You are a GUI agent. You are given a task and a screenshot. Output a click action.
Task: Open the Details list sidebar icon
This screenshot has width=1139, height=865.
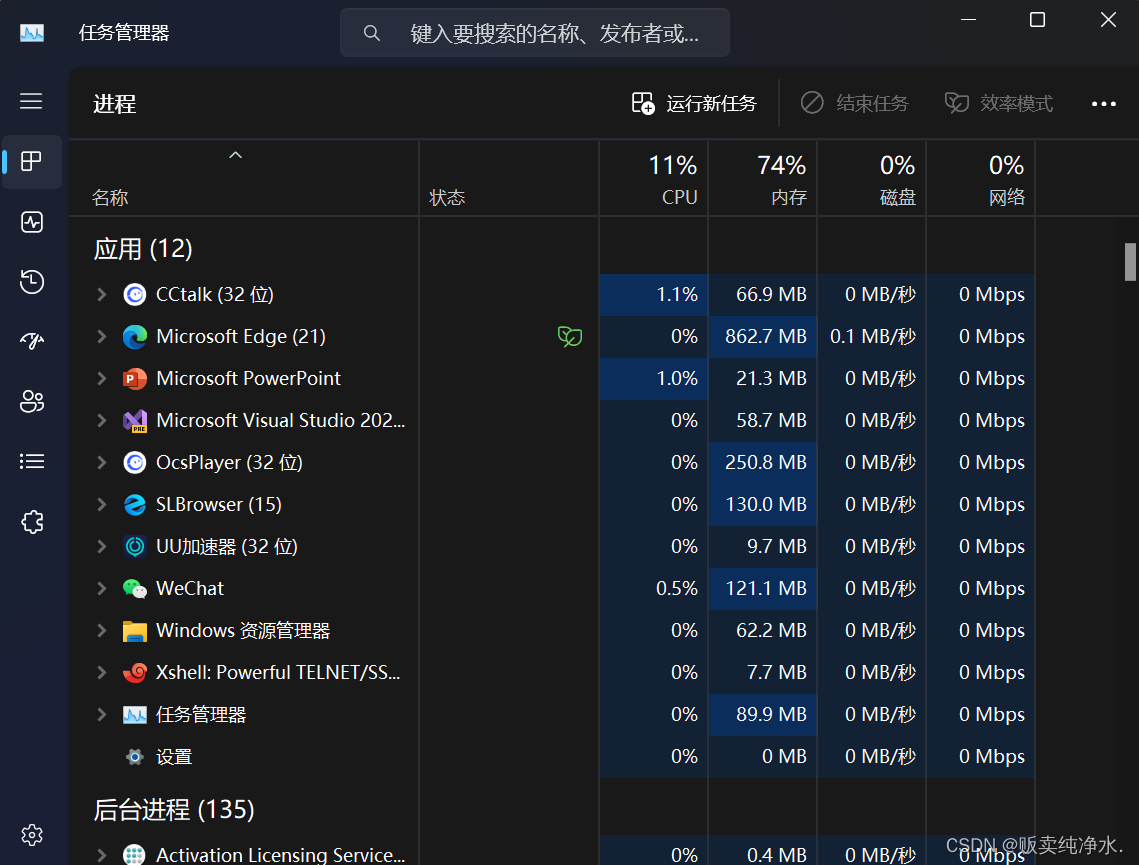tap(31, 461)
